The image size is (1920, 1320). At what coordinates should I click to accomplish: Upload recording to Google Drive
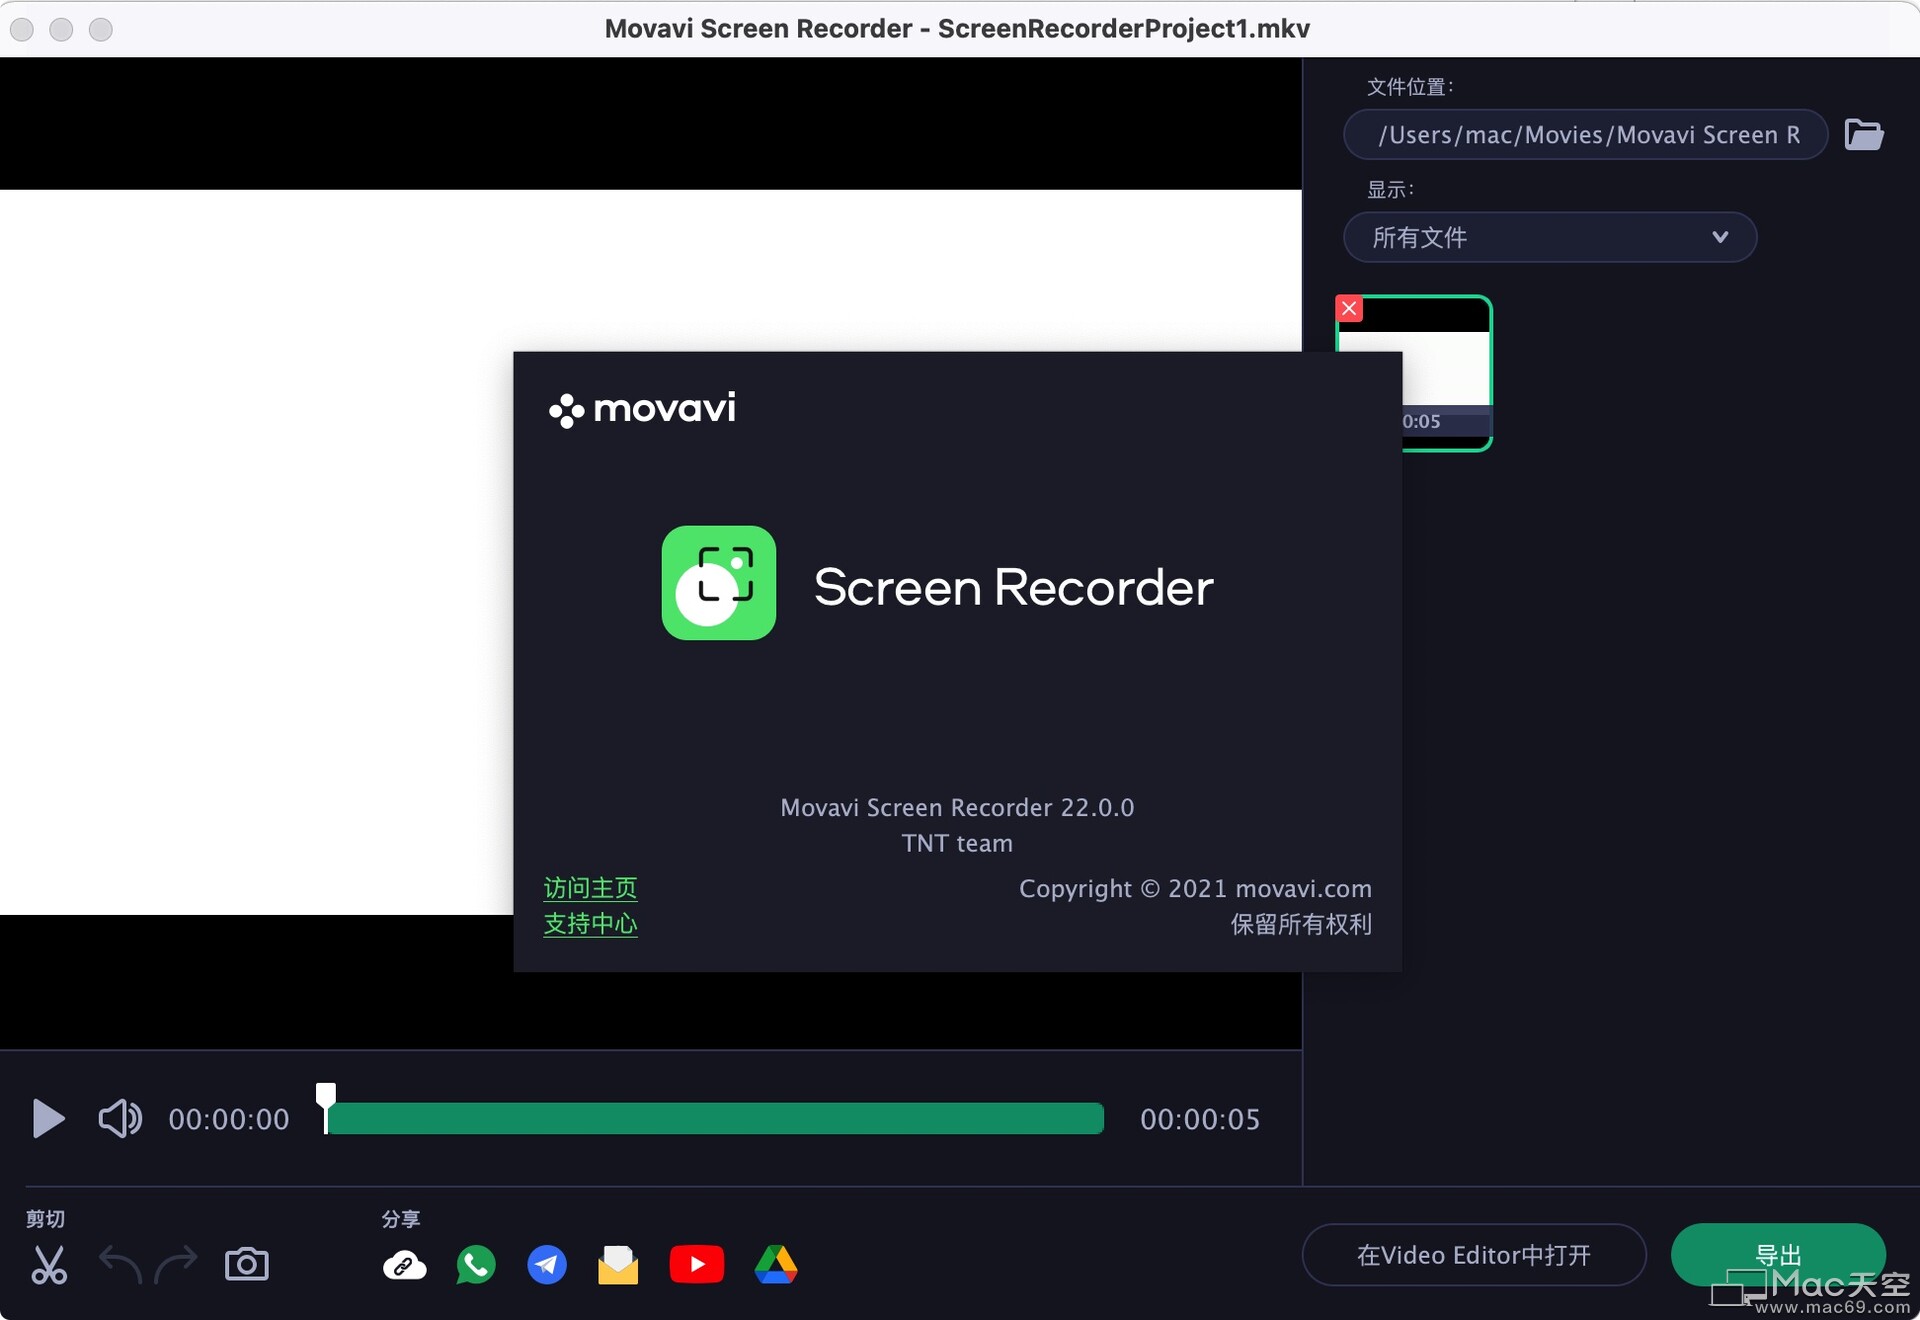pyautogui.click(x=776, y=1265)
